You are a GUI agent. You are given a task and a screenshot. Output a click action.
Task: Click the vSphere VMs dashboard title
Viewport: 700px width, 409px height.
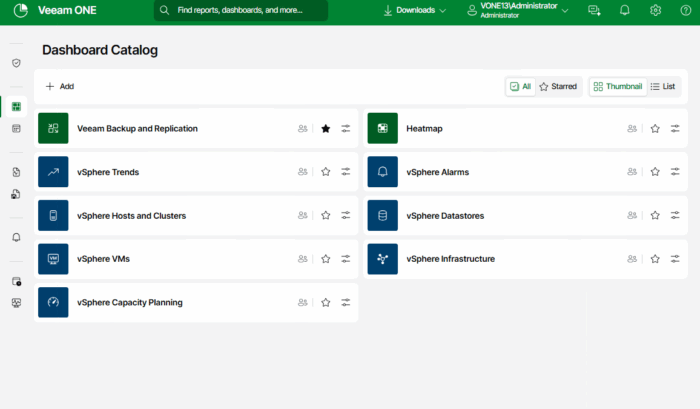[103, 259]
